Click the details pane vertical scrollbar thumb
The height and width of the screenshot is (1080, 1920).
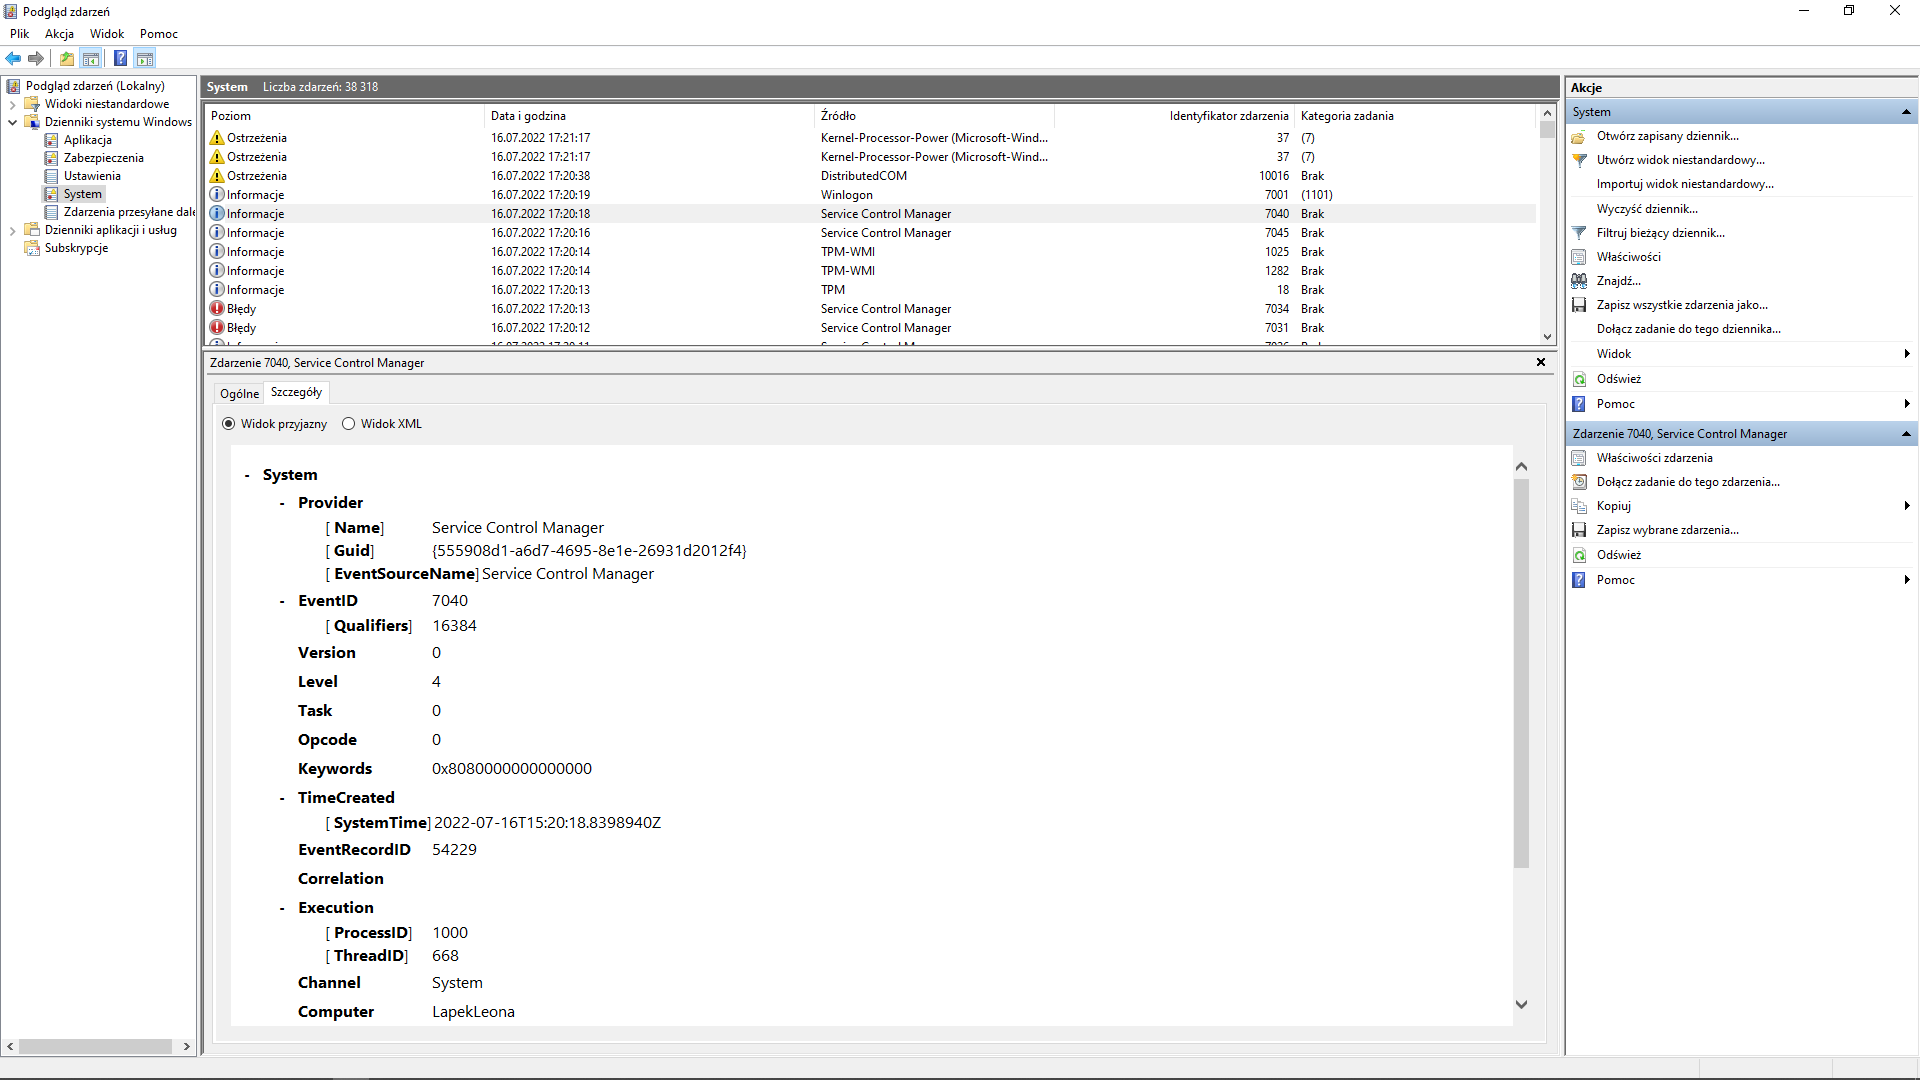1521,673
